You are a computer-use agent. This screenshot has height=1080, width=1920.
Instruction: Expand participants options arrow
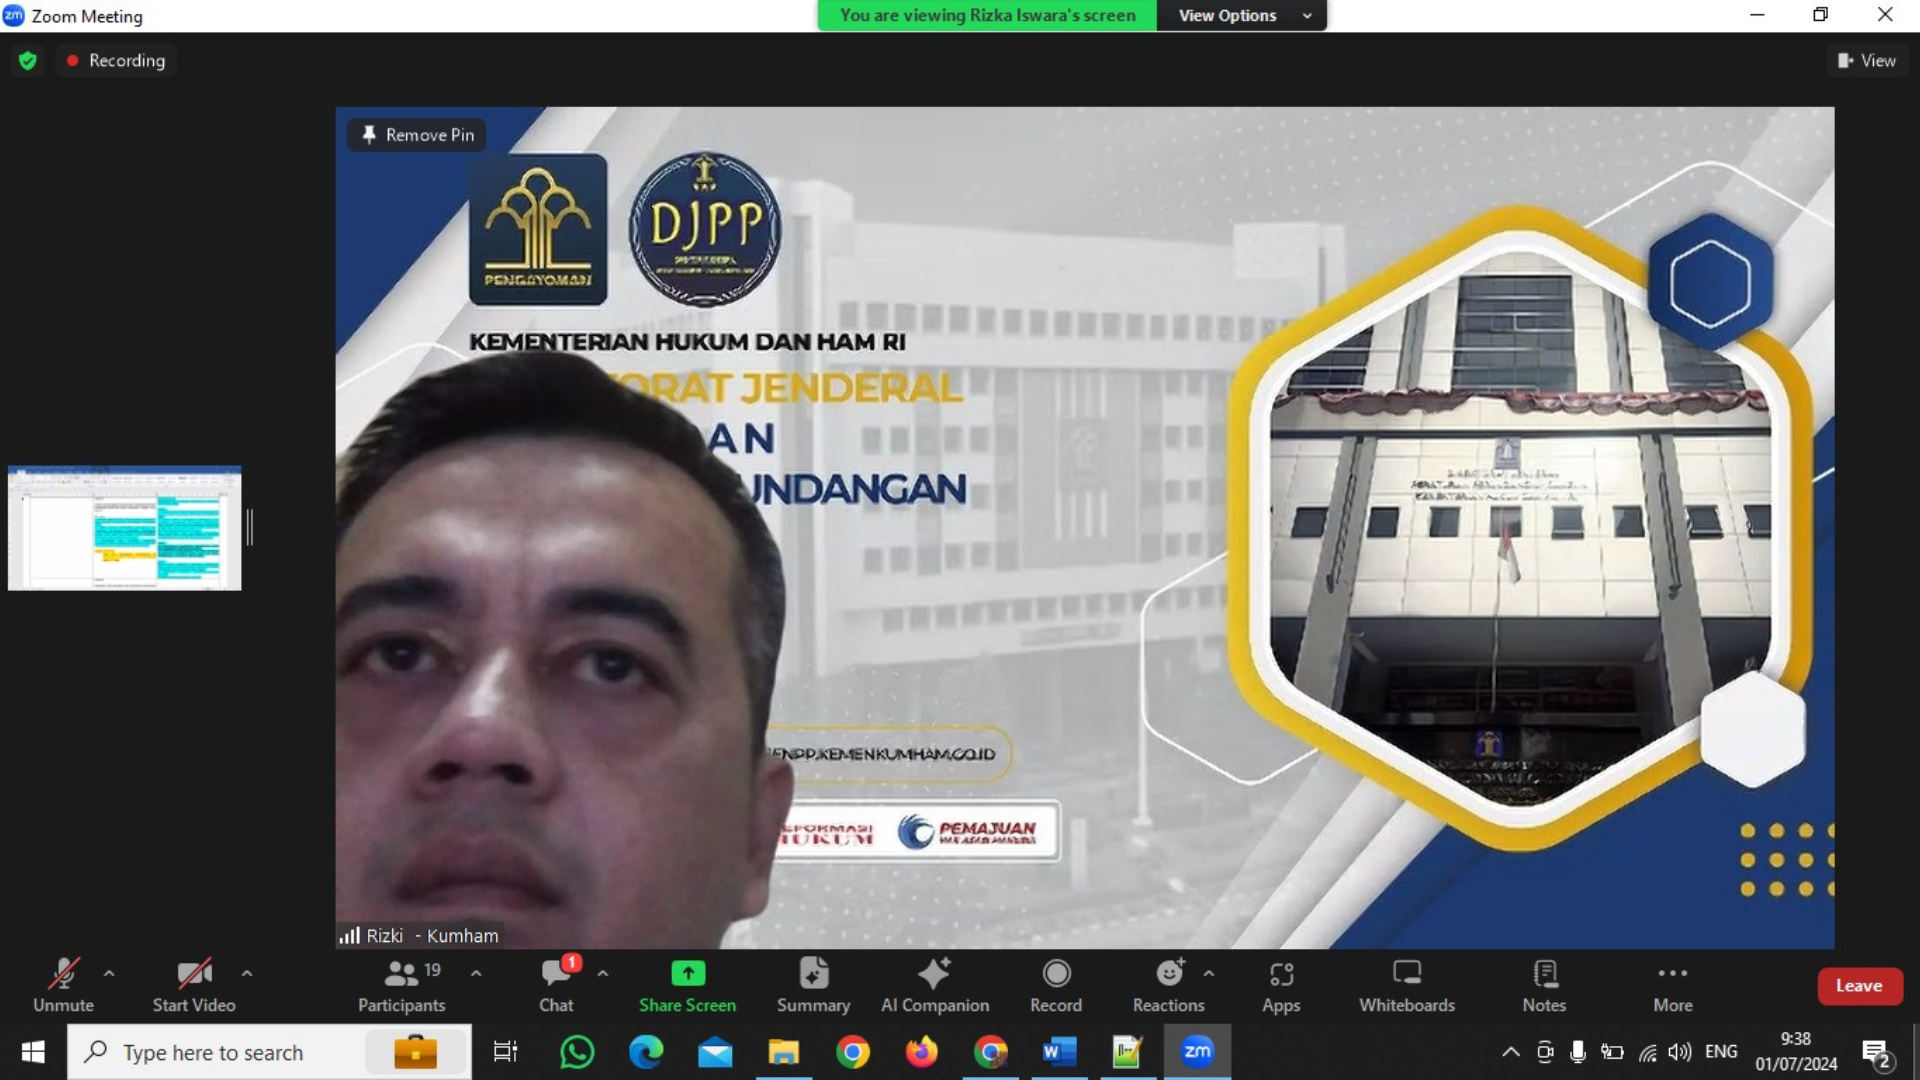[x=476, y=973]
